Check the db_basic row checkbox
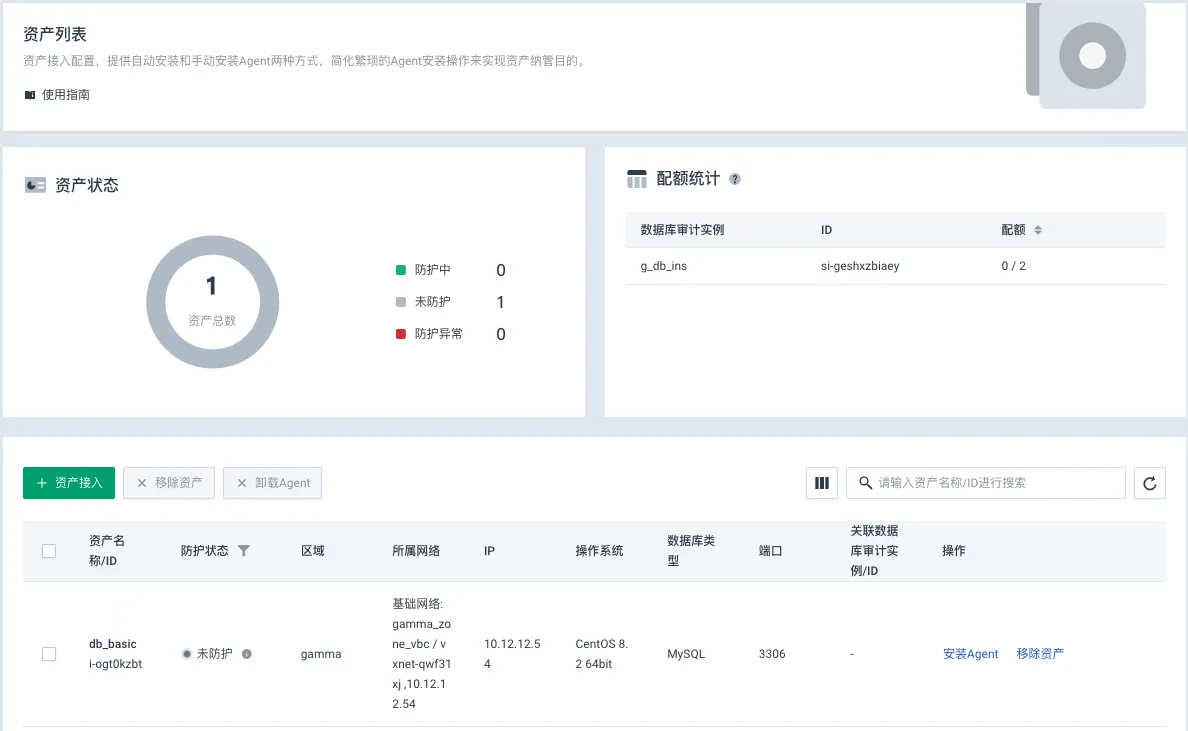The height and width of the screenshot is (731, 1188). click(49, 654)
